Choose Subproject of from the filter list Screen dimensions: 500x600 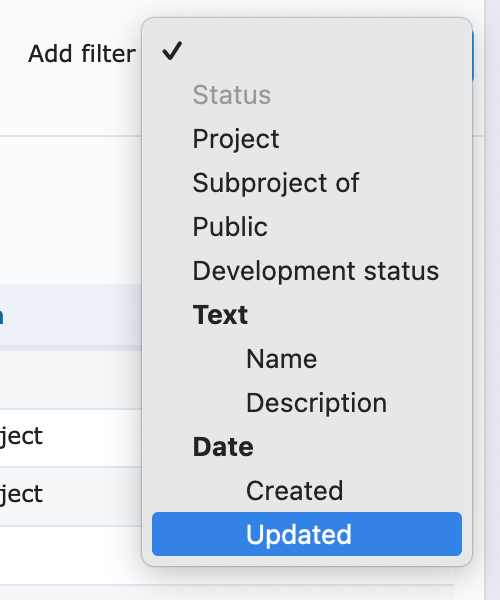click(275, 183)
